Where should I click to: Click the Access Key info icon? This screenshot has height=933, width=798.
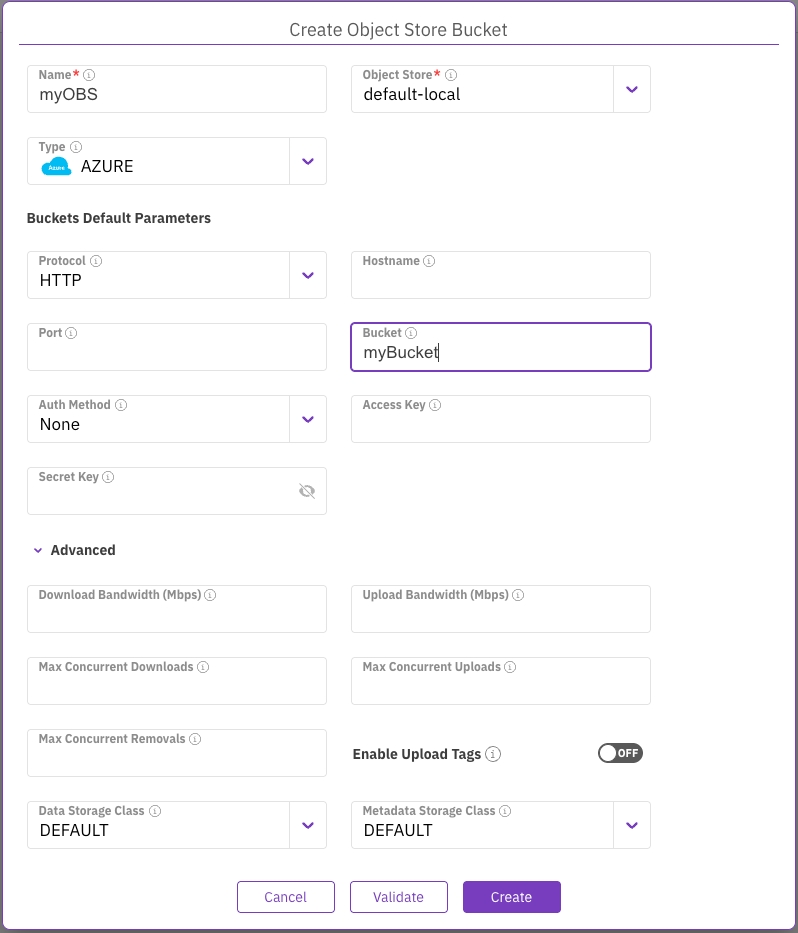(435, 405)
